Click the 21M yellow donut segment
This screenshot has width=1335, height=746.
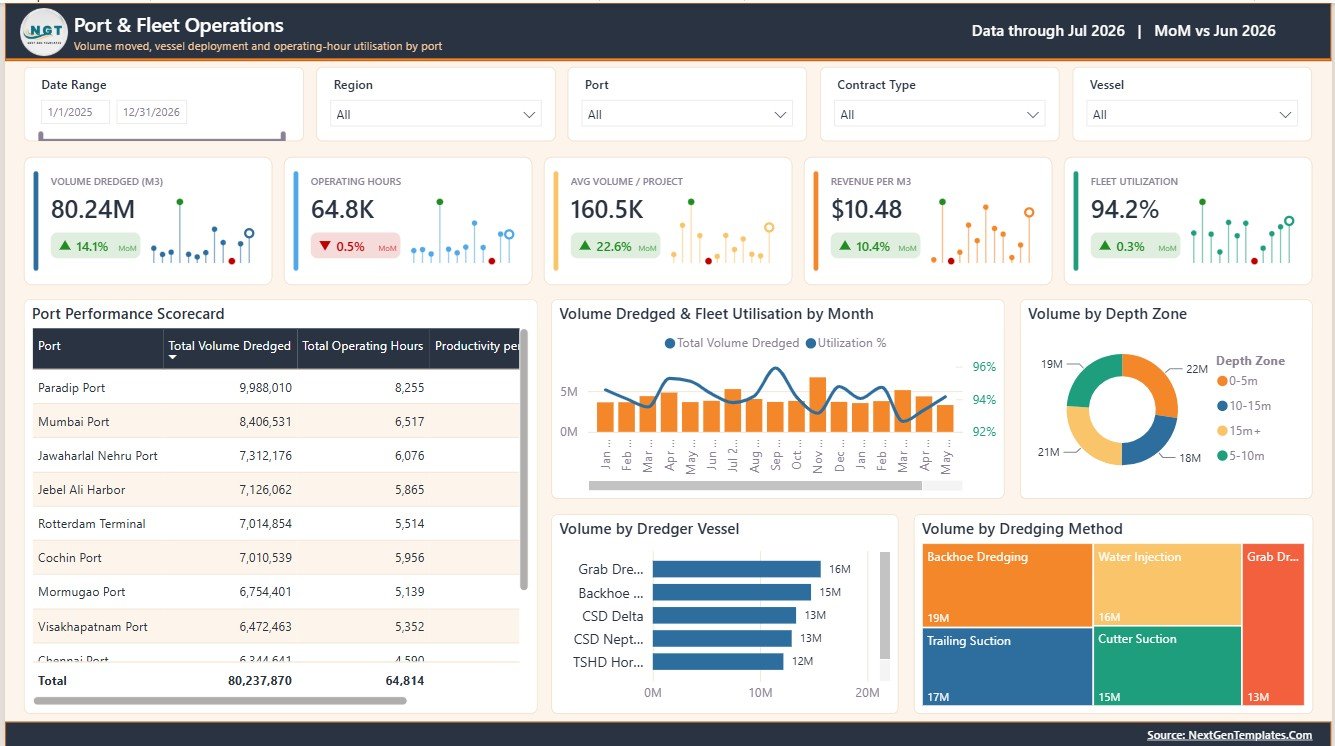pos(1086,439)
